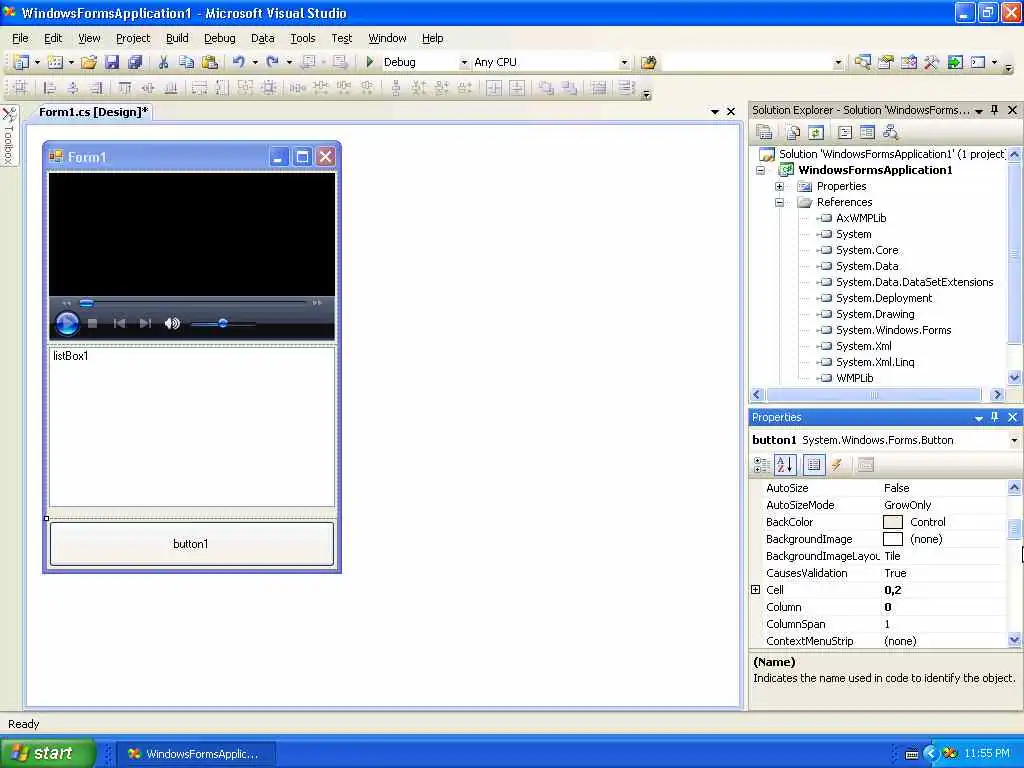Undo the last action
This screenshot has height=768, width=1024.
238,62
